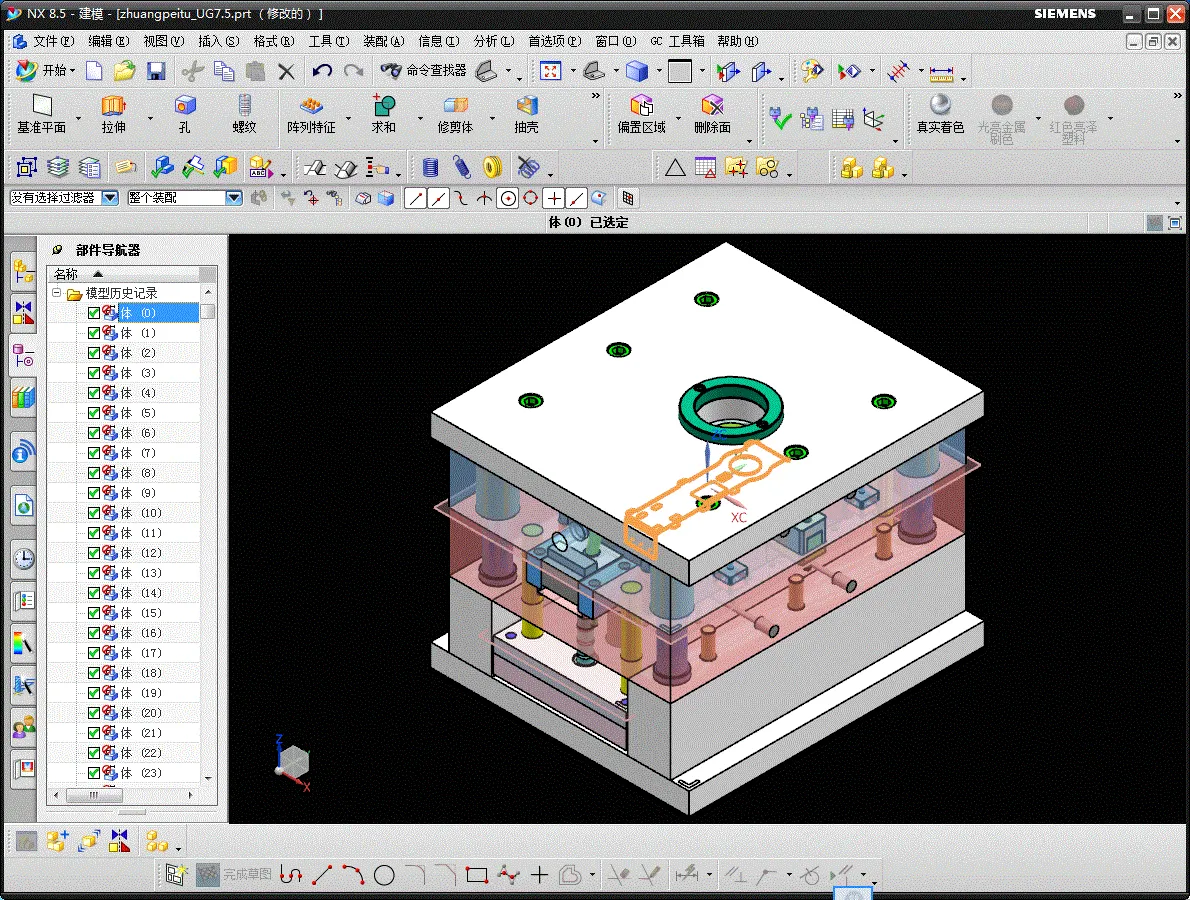Choose the 求和 (Unite) tool
Image resolution: width=1190 pixels, height=900 pixels.
click(x=384, y=114)
